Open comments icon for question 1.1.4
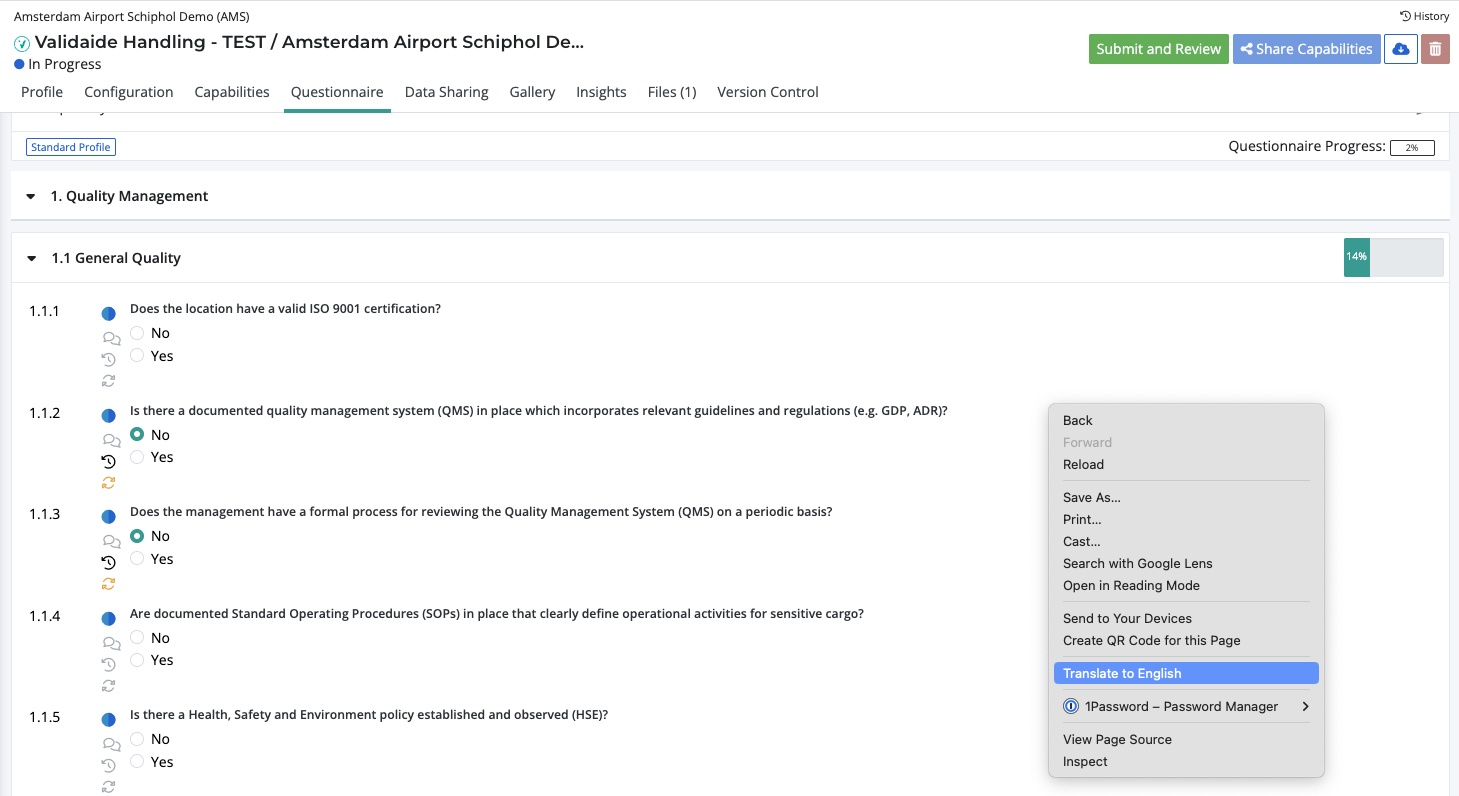 pyautogui.click(x=112, y=643)
